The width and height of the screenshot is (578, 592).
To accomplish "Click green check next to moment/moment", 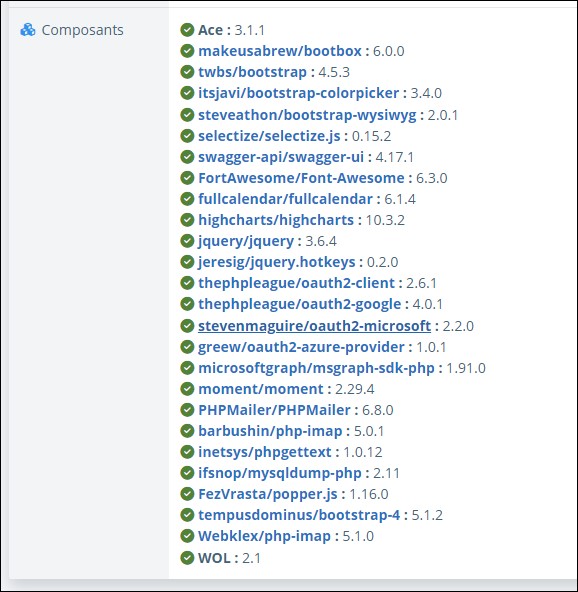I will point(187,389).
